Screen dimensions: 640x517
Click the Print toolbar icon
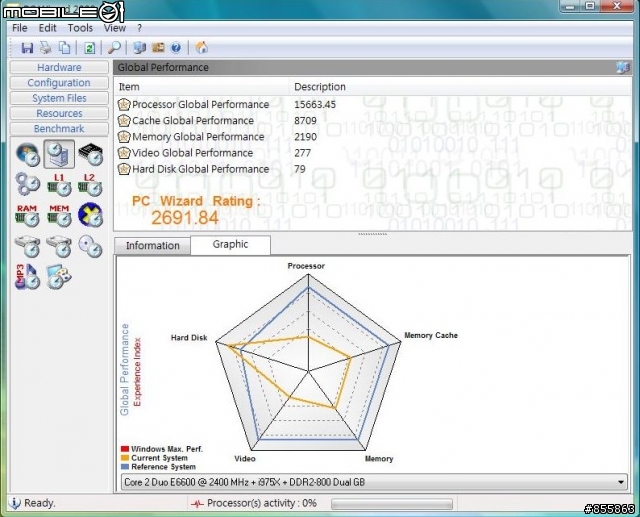(x=46, y=48)
